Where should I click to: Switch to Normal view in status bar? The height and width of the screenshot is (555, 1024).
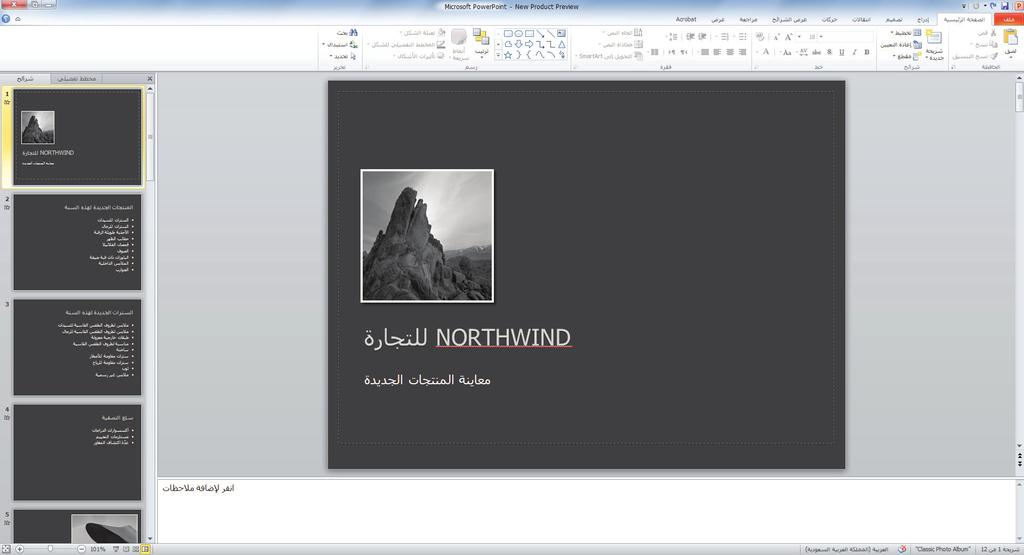[x=145, y=549]
